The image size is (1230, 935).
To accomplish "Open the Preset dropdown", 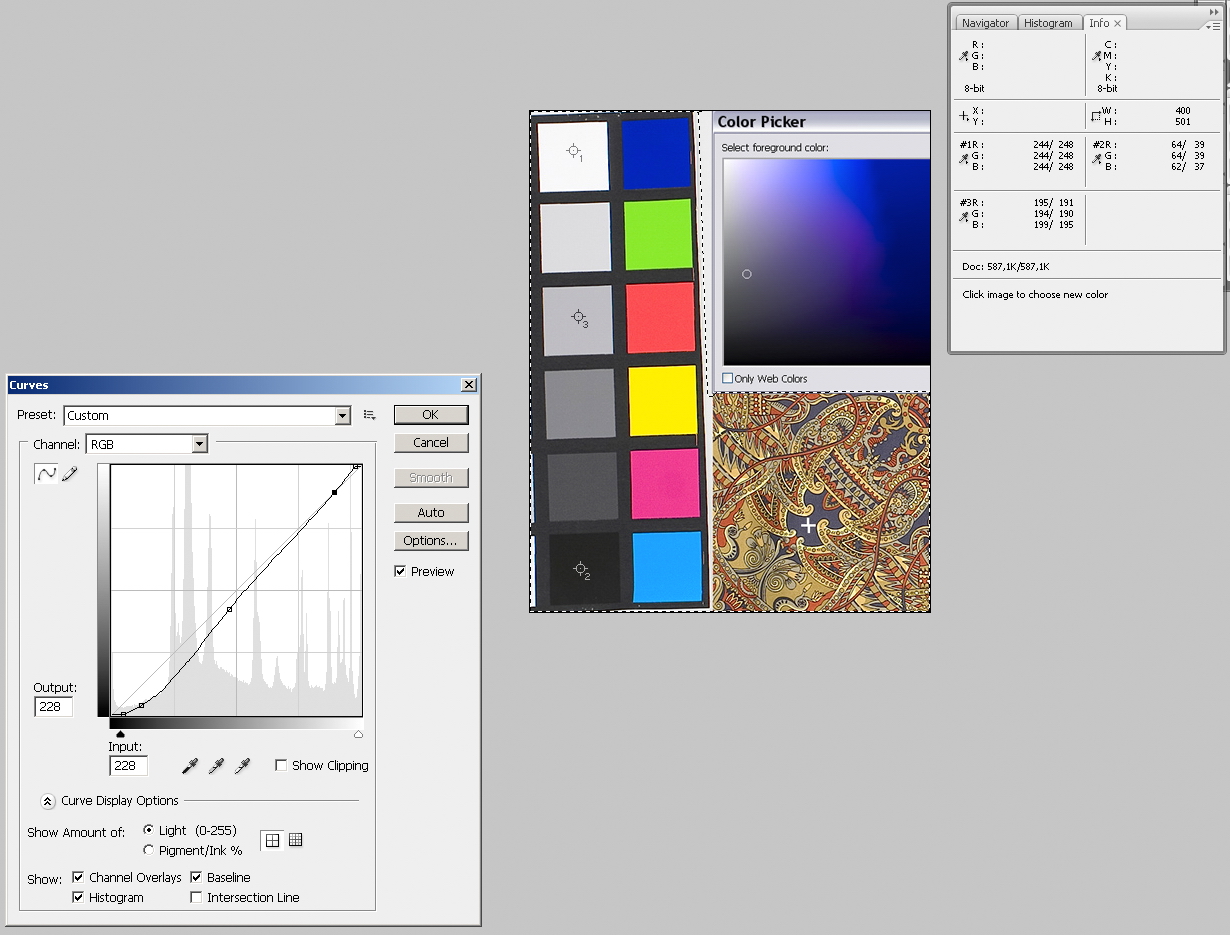I will [x=343, y=416].
